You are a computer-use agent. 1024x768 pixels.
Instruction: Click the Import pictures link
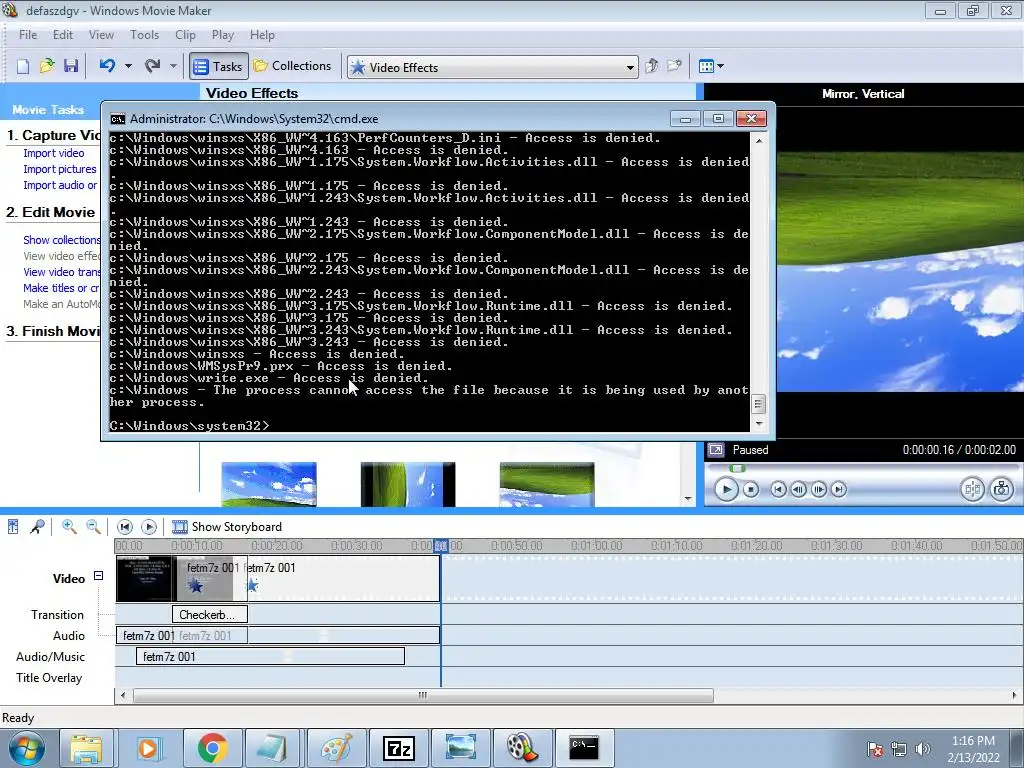59,169
